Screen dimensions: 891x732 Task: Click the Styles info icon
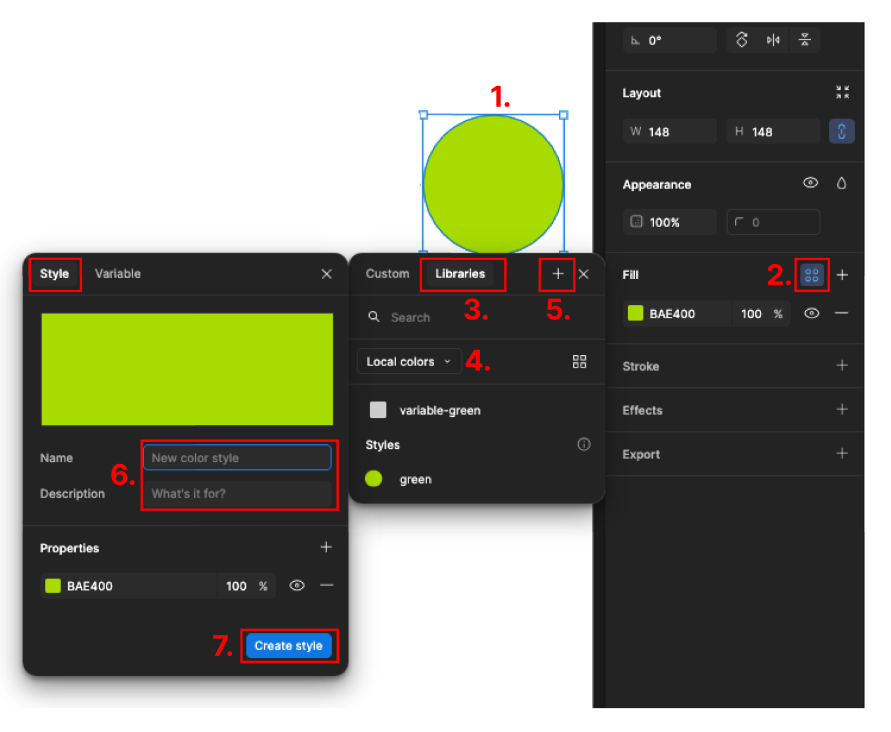[x=584, y=444]
